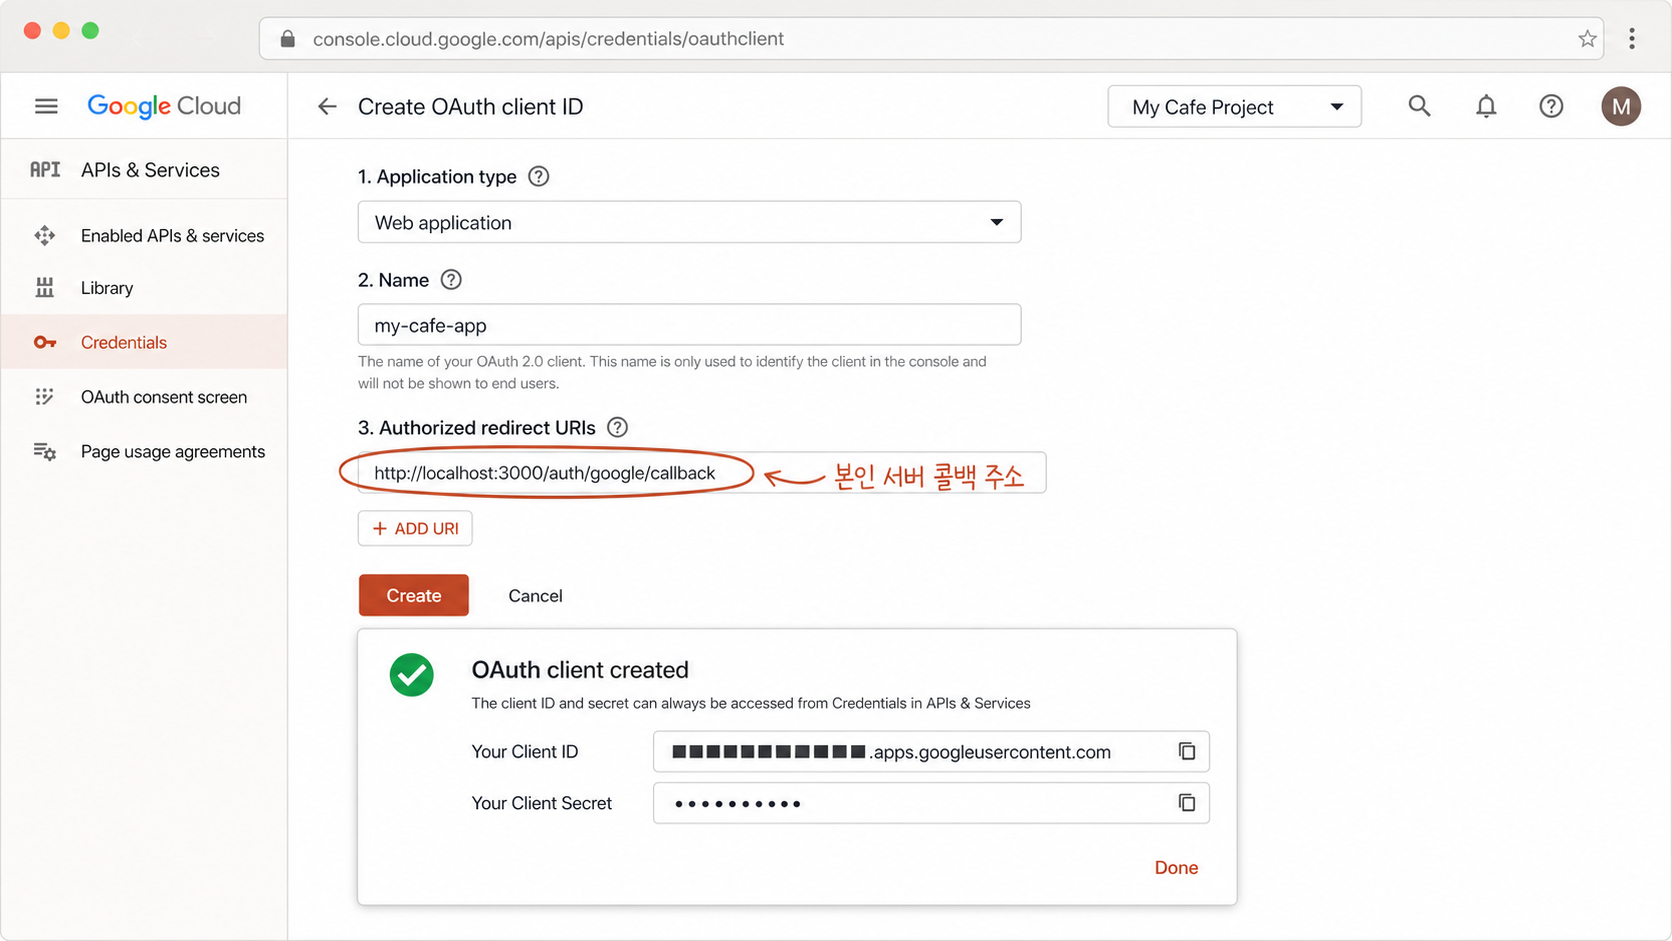Select Credentials in the sidebar
The width and height of the screenshot is (1672, 941).
click(144, 342)
